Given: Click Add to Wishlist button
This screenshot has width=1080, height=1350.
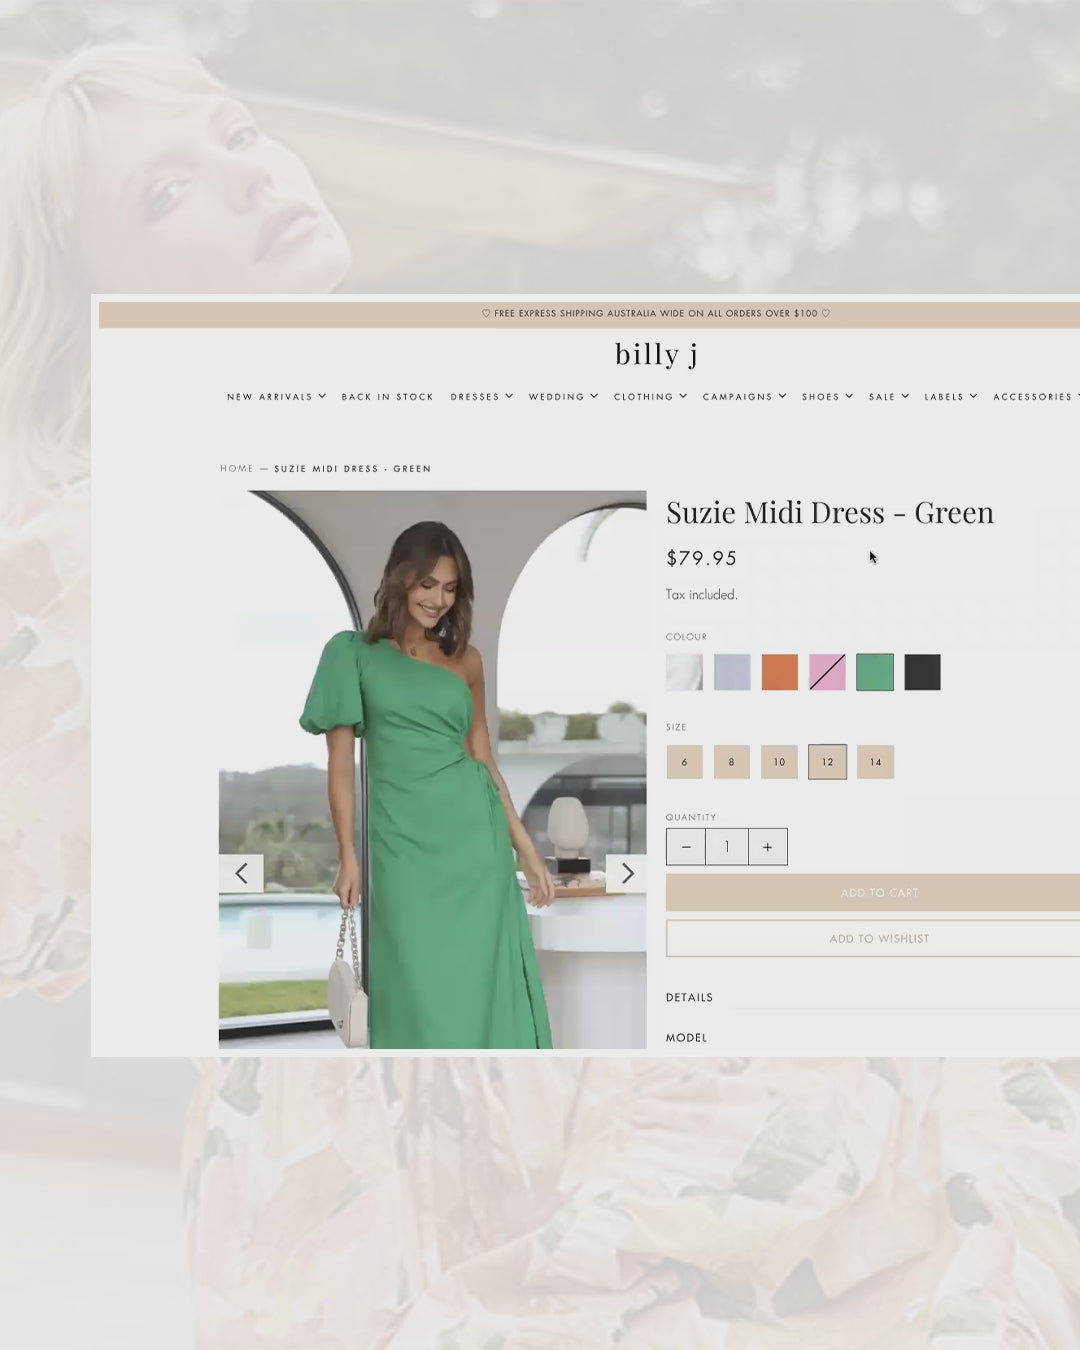Looking at the screenshot, I should click(x=878, y=939).
